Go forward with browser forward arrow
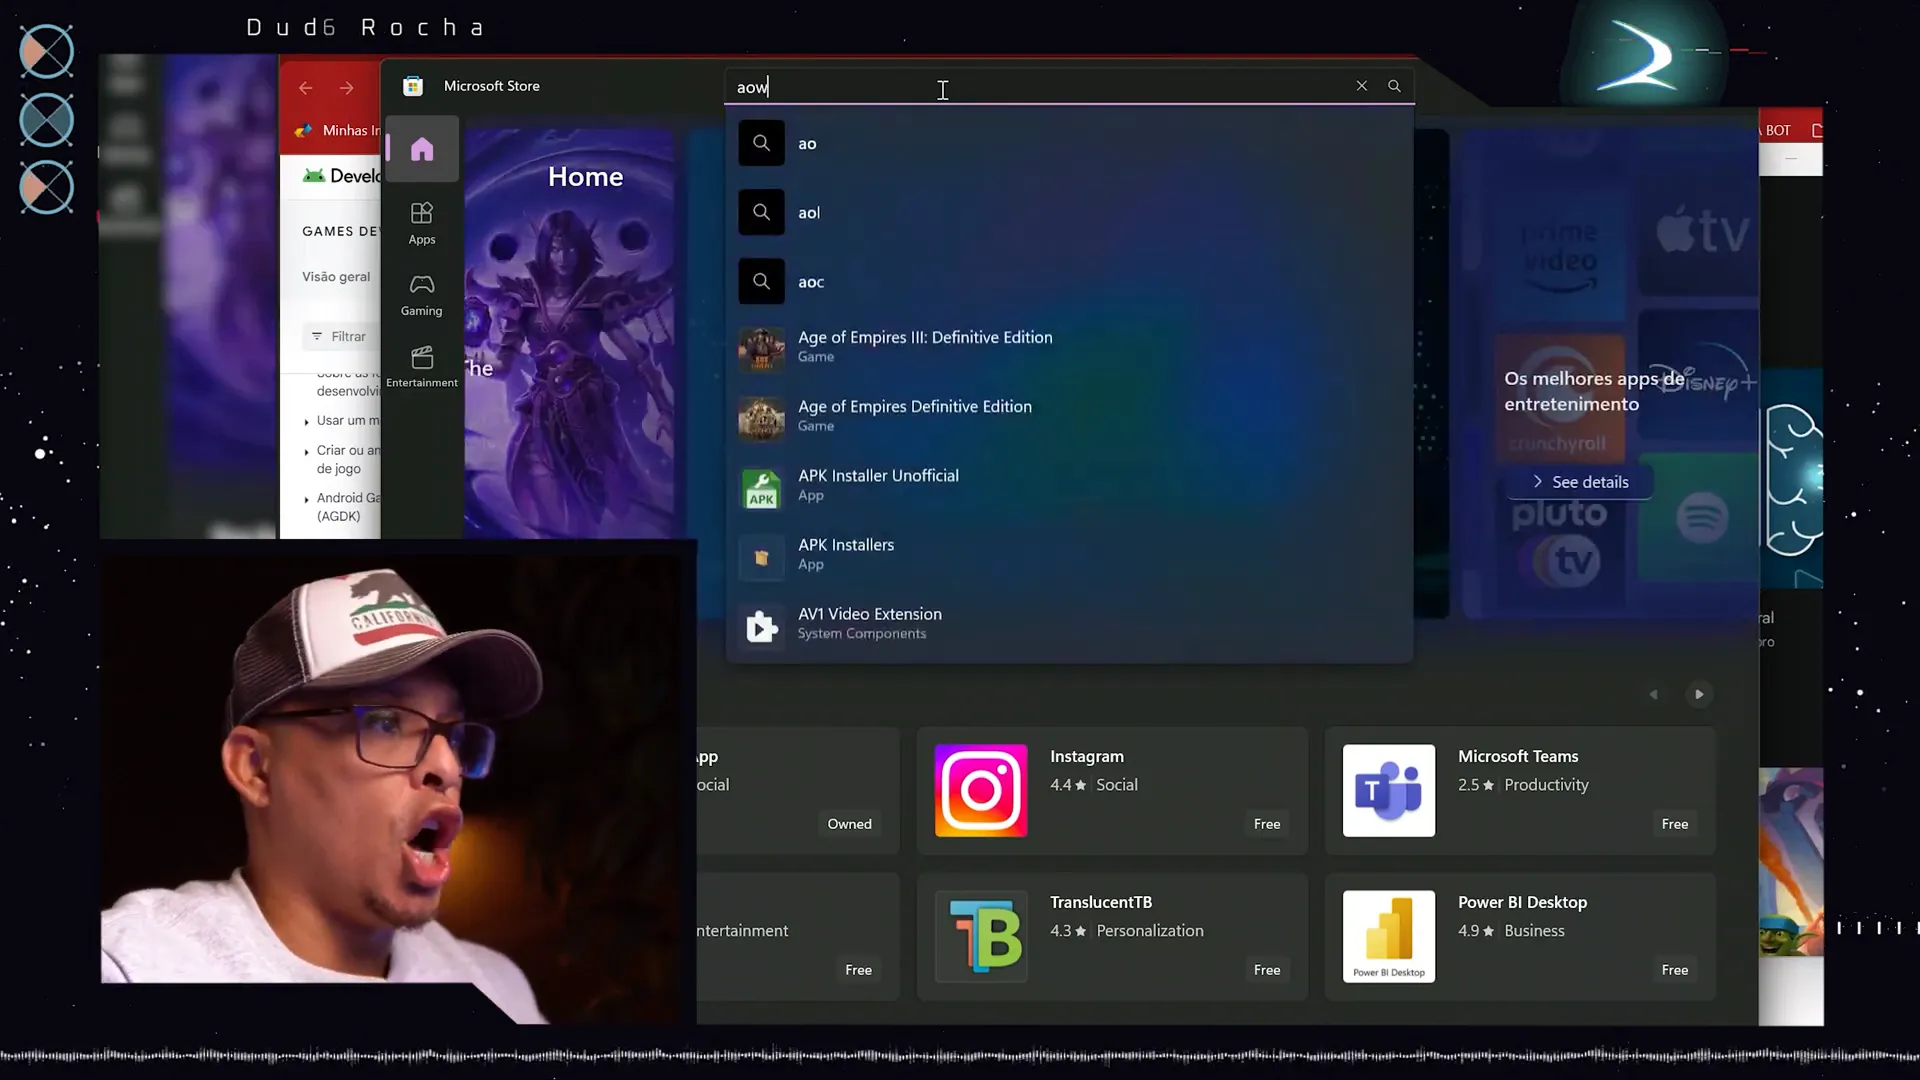This screenshot has height=1080, width=1920. (x=346, y=88)
